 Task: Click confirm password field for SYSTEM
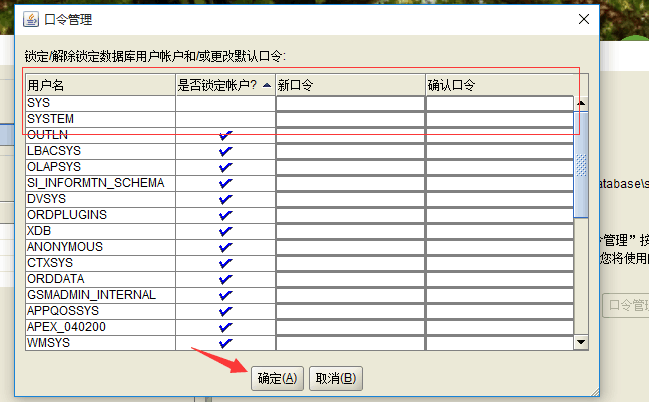point(500,120)
